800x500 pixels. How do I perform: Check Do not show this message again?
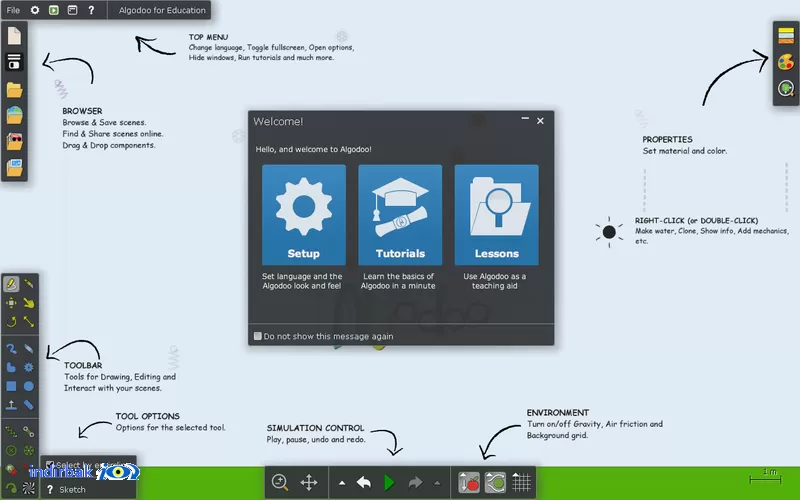(258, 336)
